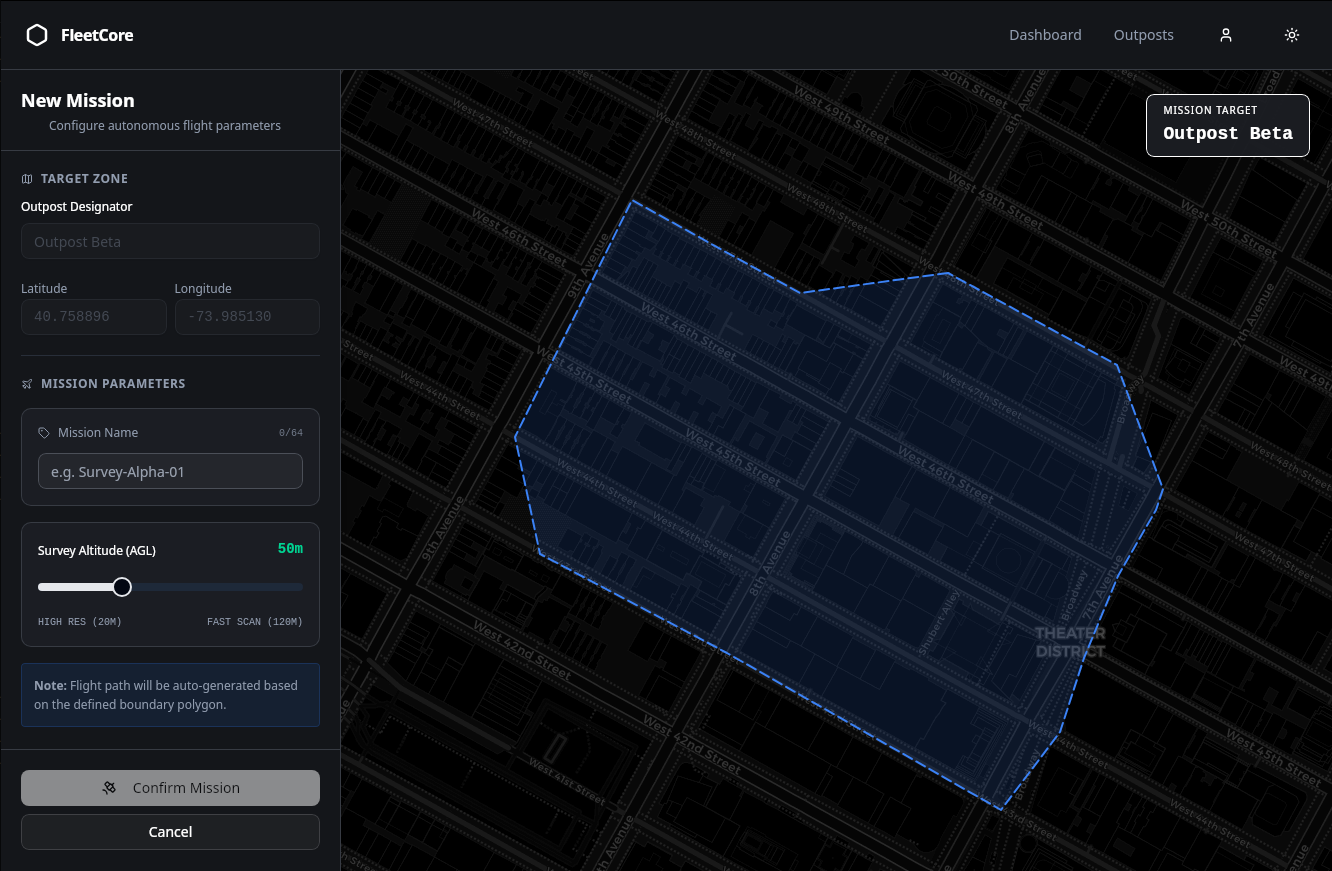Click the Outpost Designator field showing Outpost Beta
This screenshot has height=871, width=1332.
tap(170, 241)
